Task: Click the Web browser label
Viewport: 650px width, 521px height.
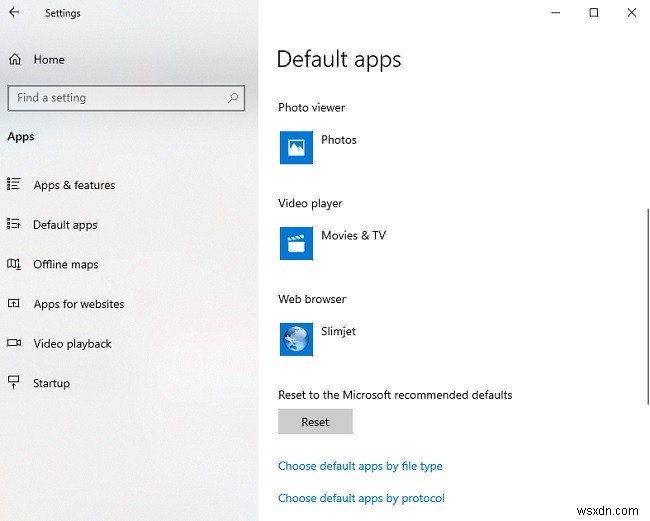Action: (x=312, y=299)
